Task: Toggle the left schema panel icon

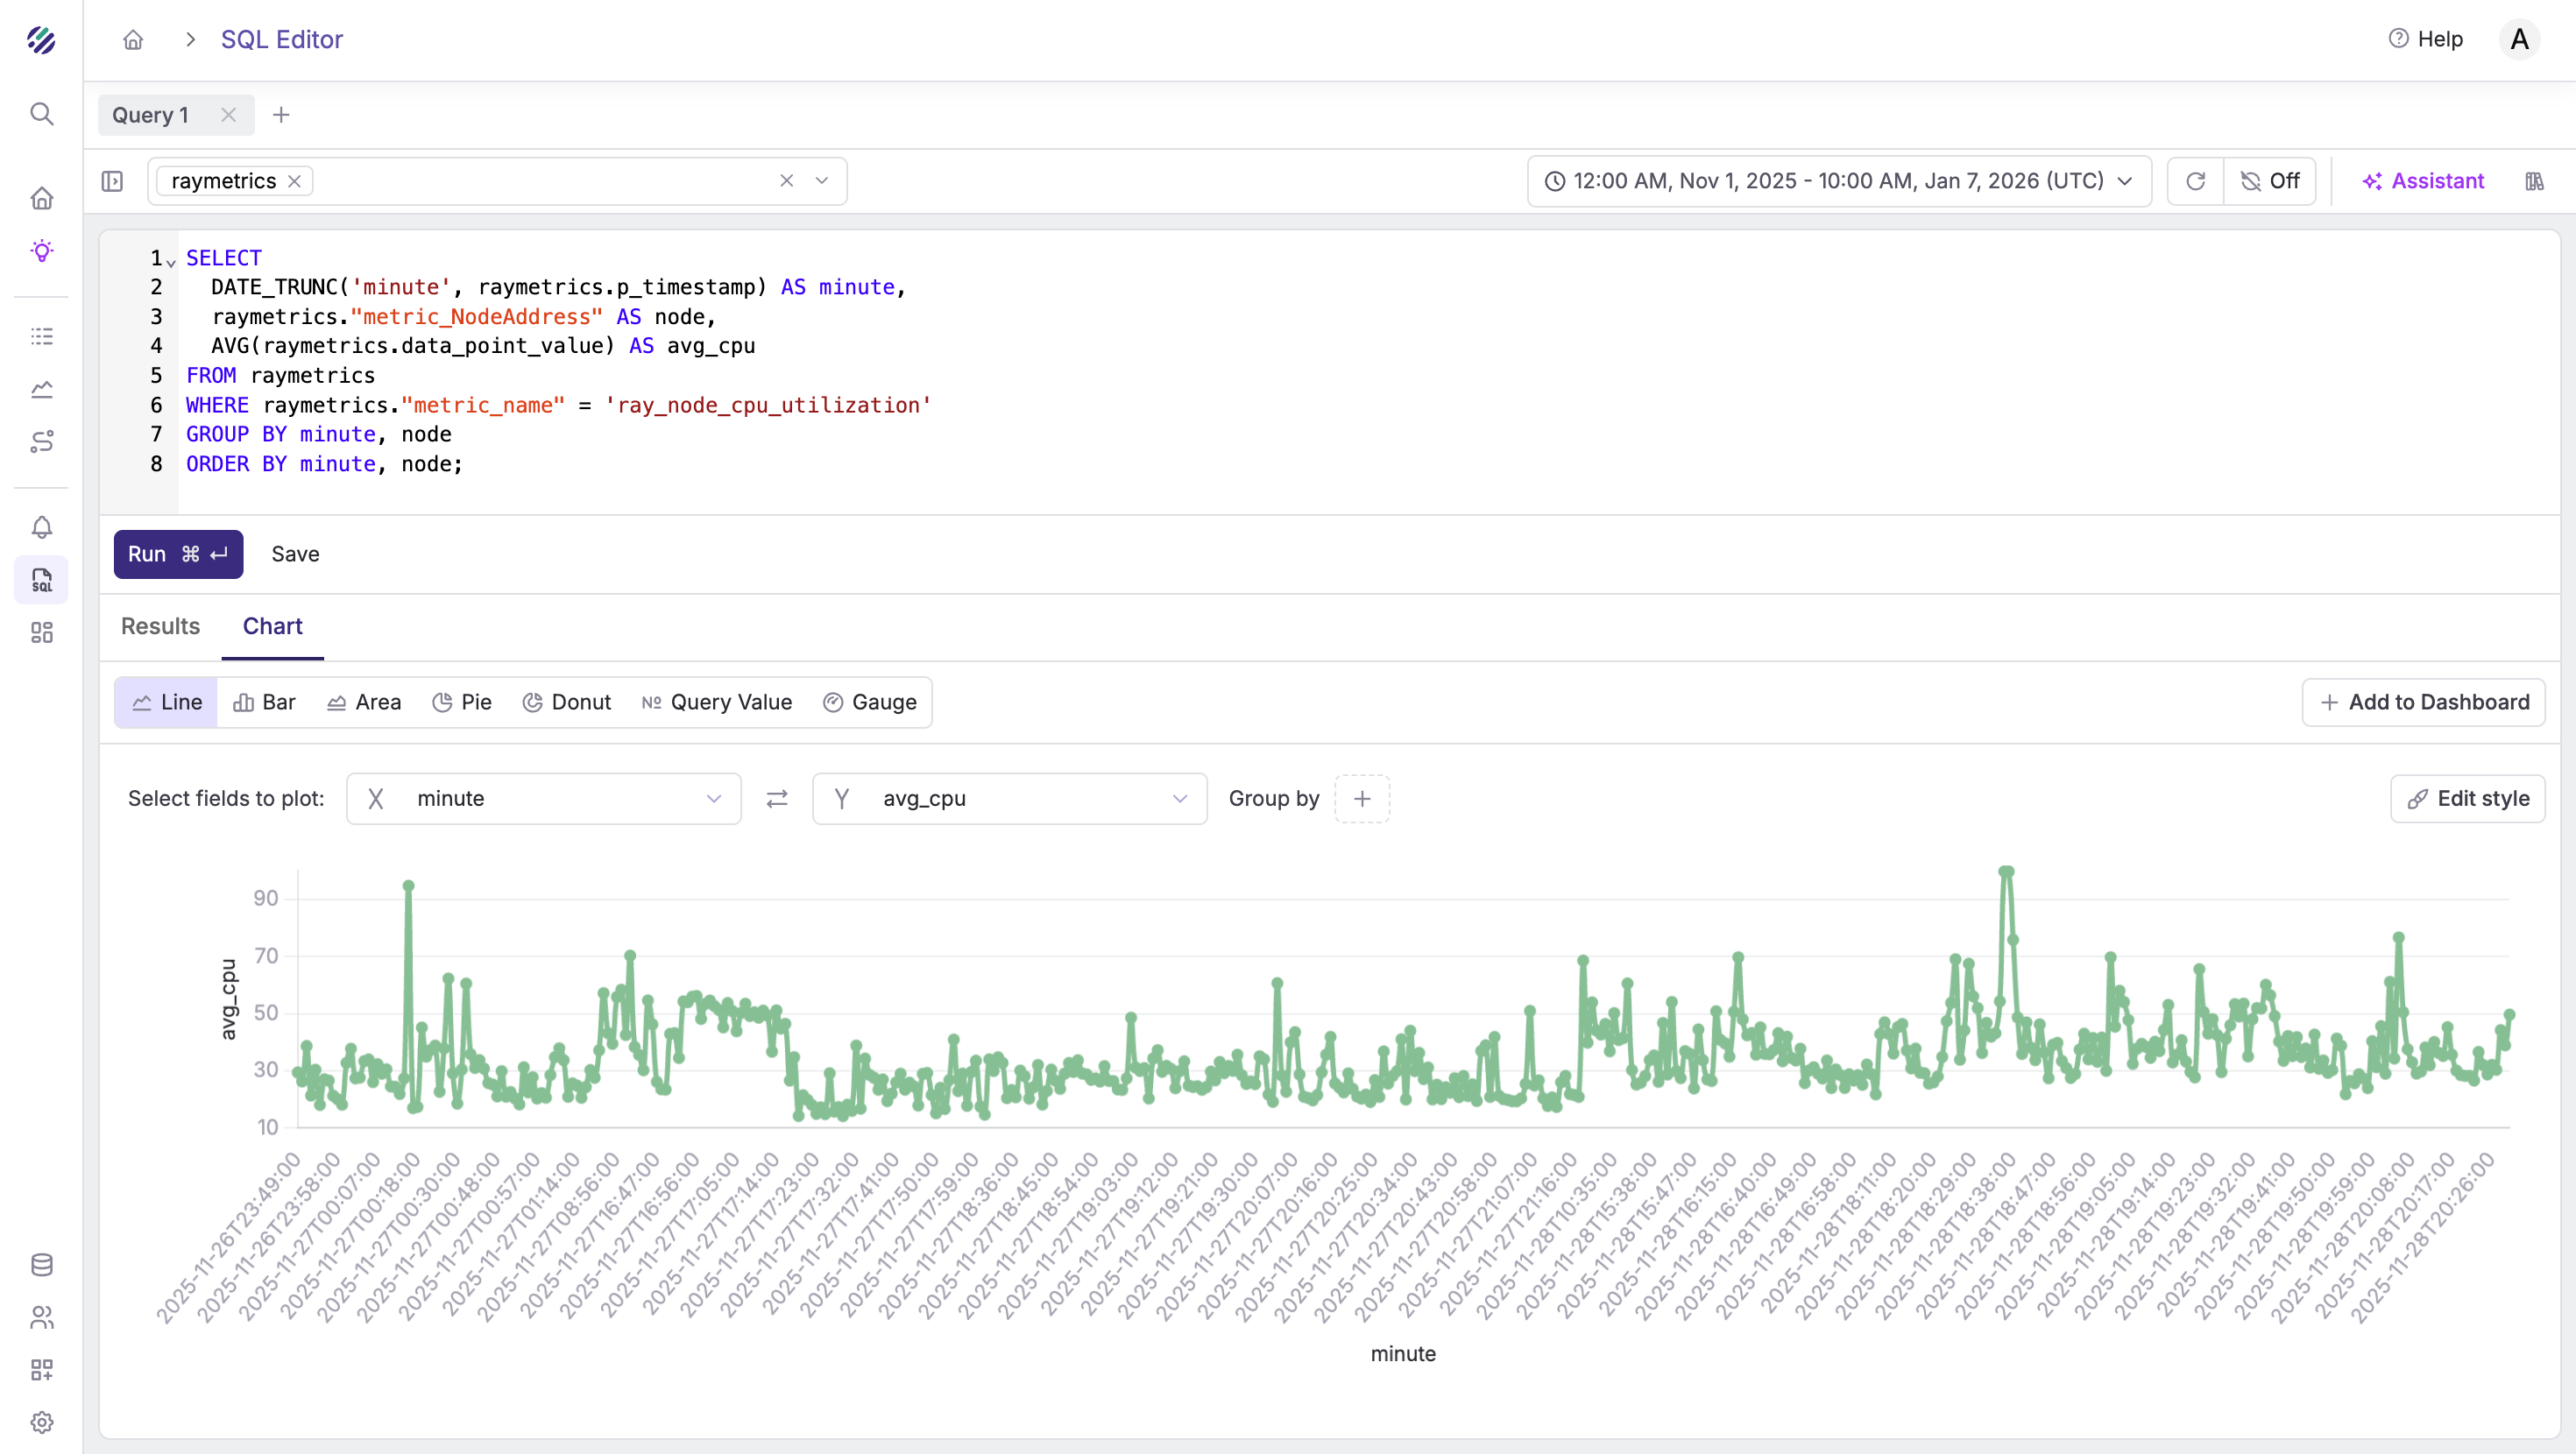Action: click(x=112, y=181)
